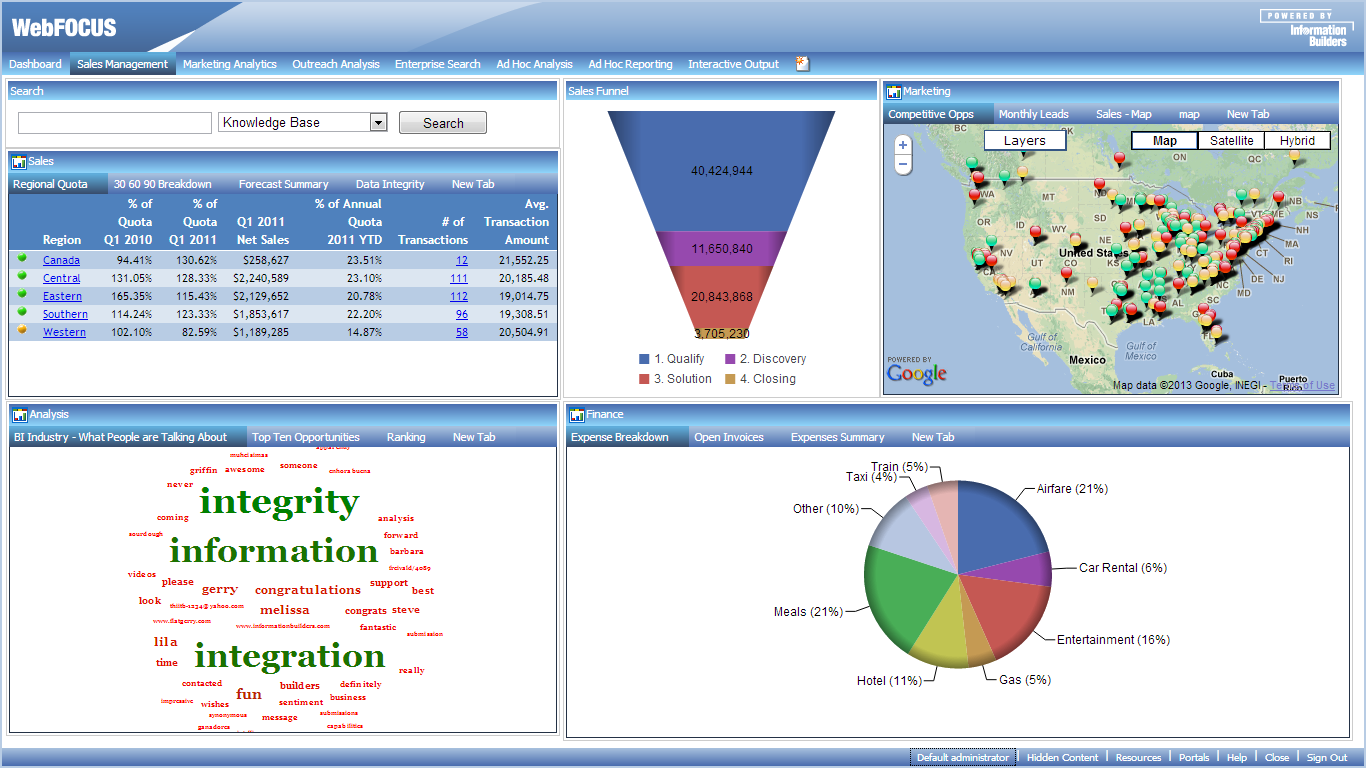Switch map view to Hybrid

(x=1297, y=141)
